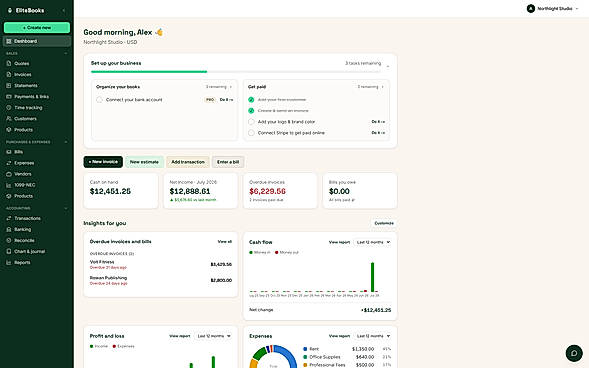This screenshot has height=368, width=589.
Task: Open the Cash flow Last 12 months dropdown
Action: click(373, 242)
